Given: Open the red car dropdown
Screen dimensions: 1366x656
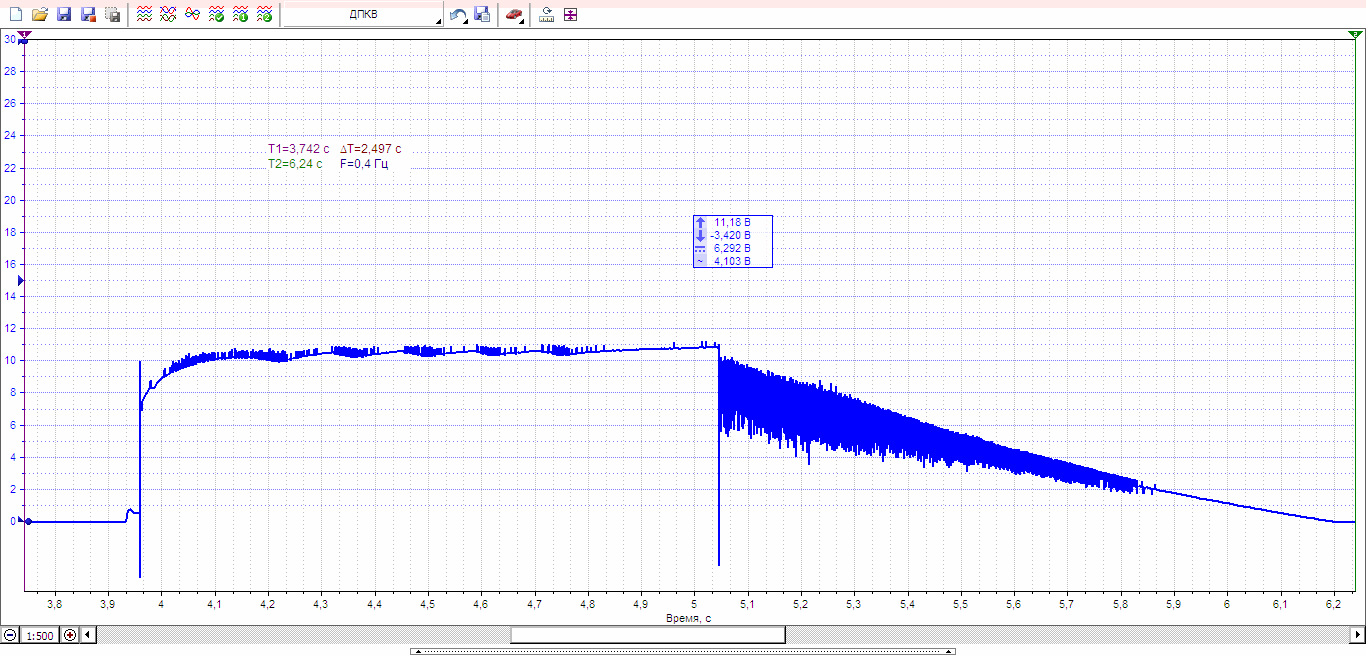Looking at the screenshot, I should coord(514,15).
